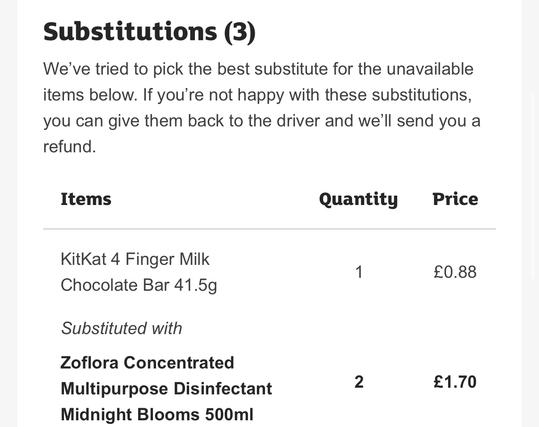Click the KitKat quantity value 1
This screenshot has height=427, width=539.
click(x=359, y=272)
